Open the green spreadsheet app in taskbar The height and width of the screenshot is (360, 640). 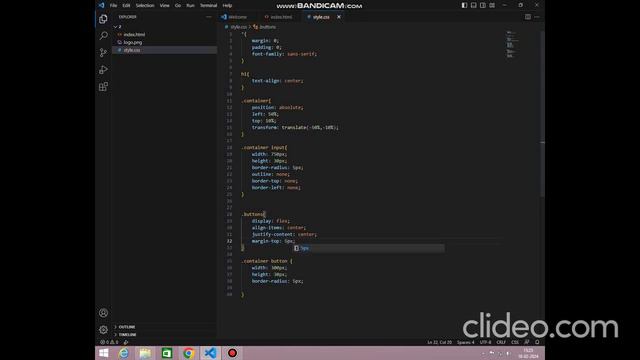click(x=167, y=353)
